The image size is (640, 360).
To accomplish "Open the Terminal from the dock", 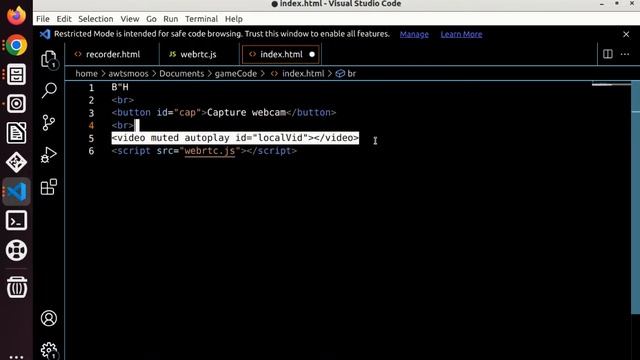I will point(16,221).
